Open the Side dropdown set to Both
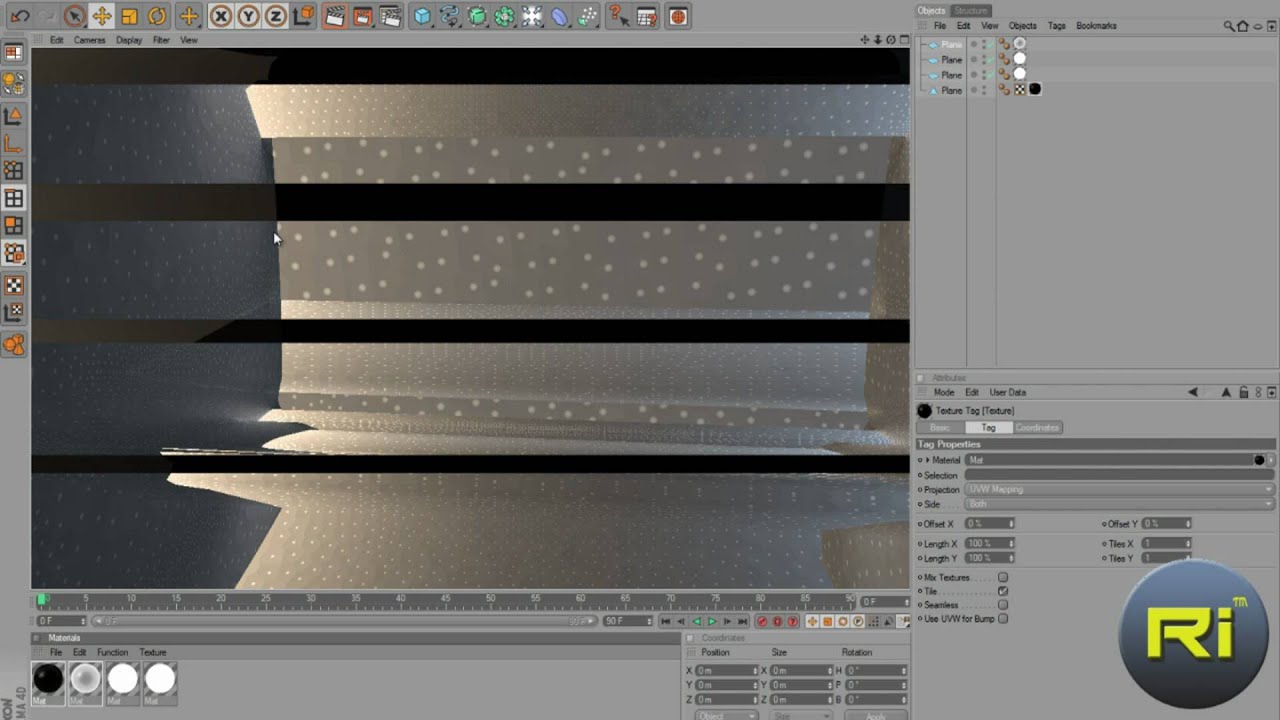The width and height of the screenshot is (1280, 720). tap(1119, 504)
